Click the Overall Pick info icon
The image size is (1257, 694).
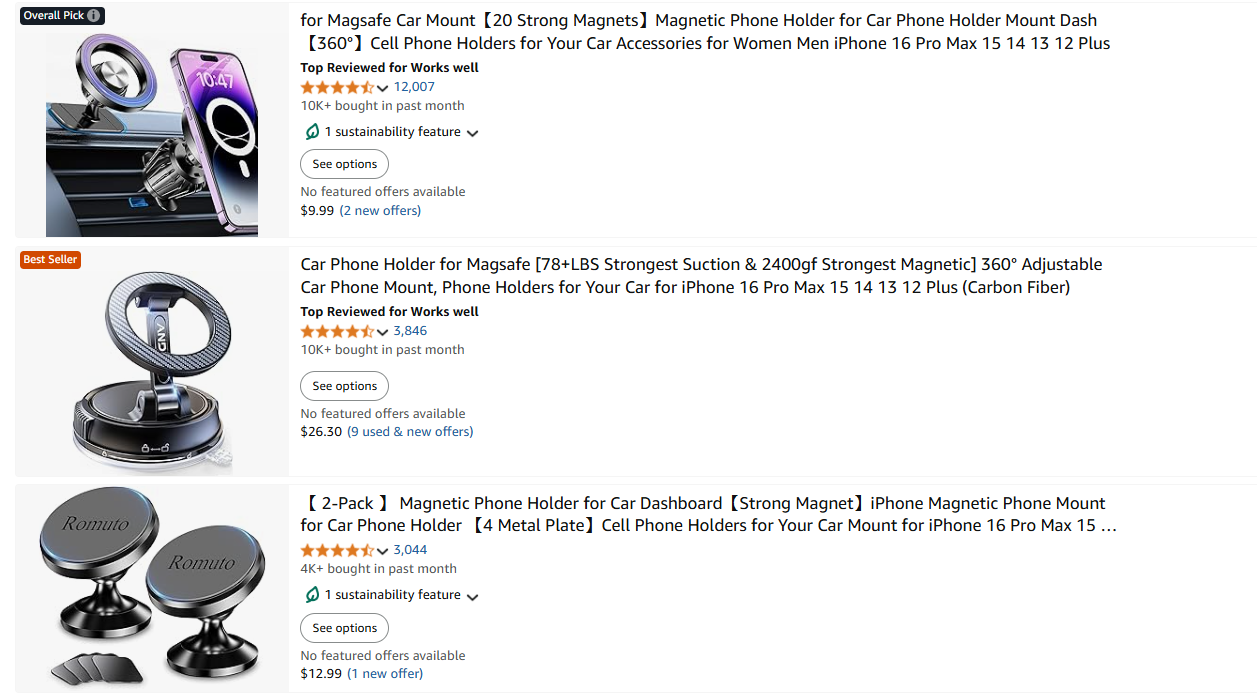94,16
